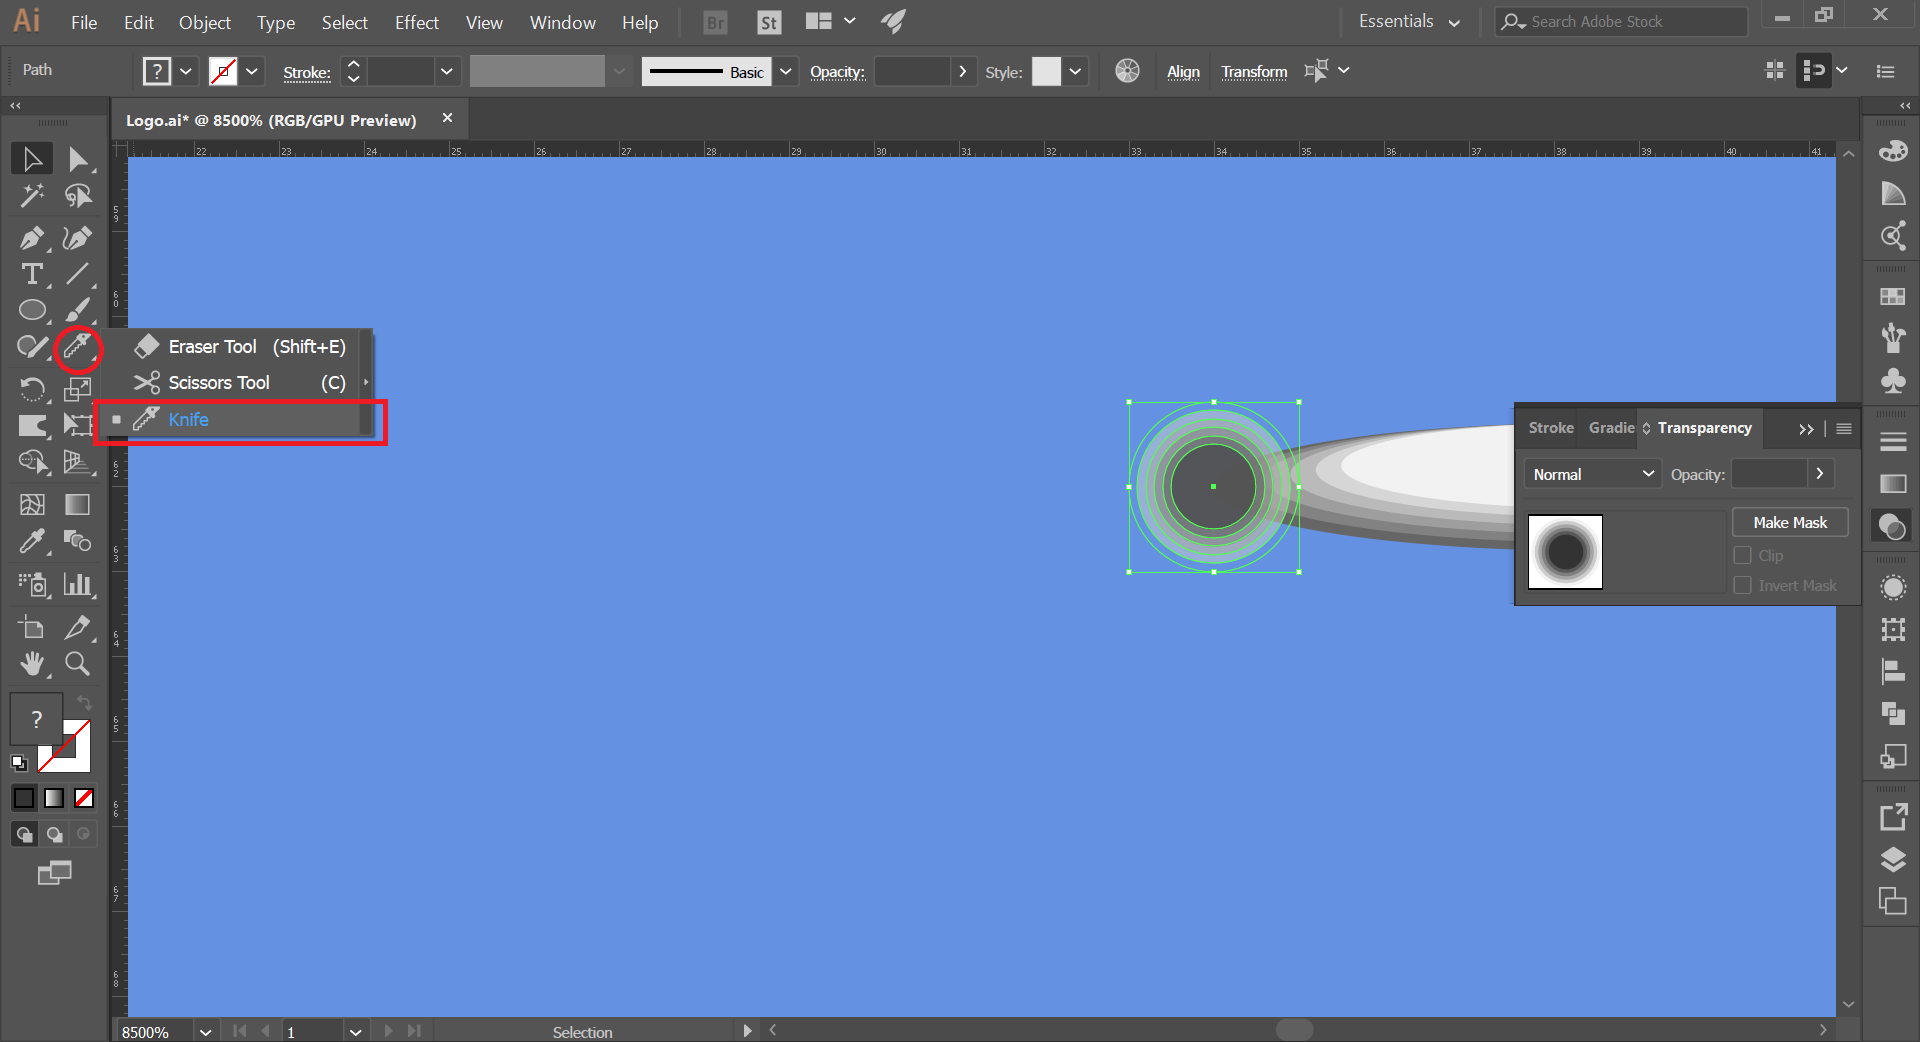Select the Direct Selection tool
This screenshot has height=1042, width=1920.
[78, 159]
